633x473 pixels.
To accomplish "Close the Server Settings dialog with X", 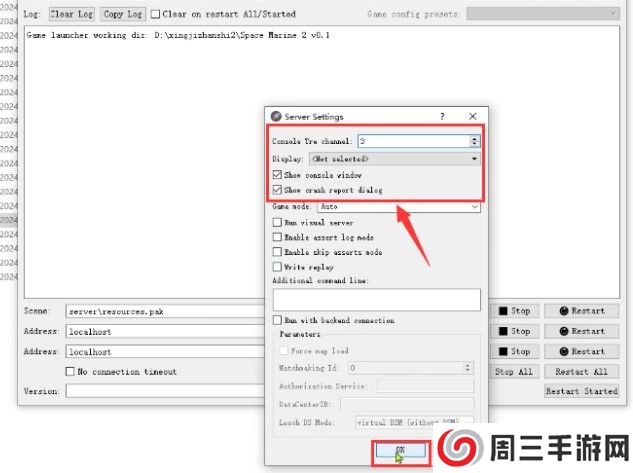I will point(472,117).
